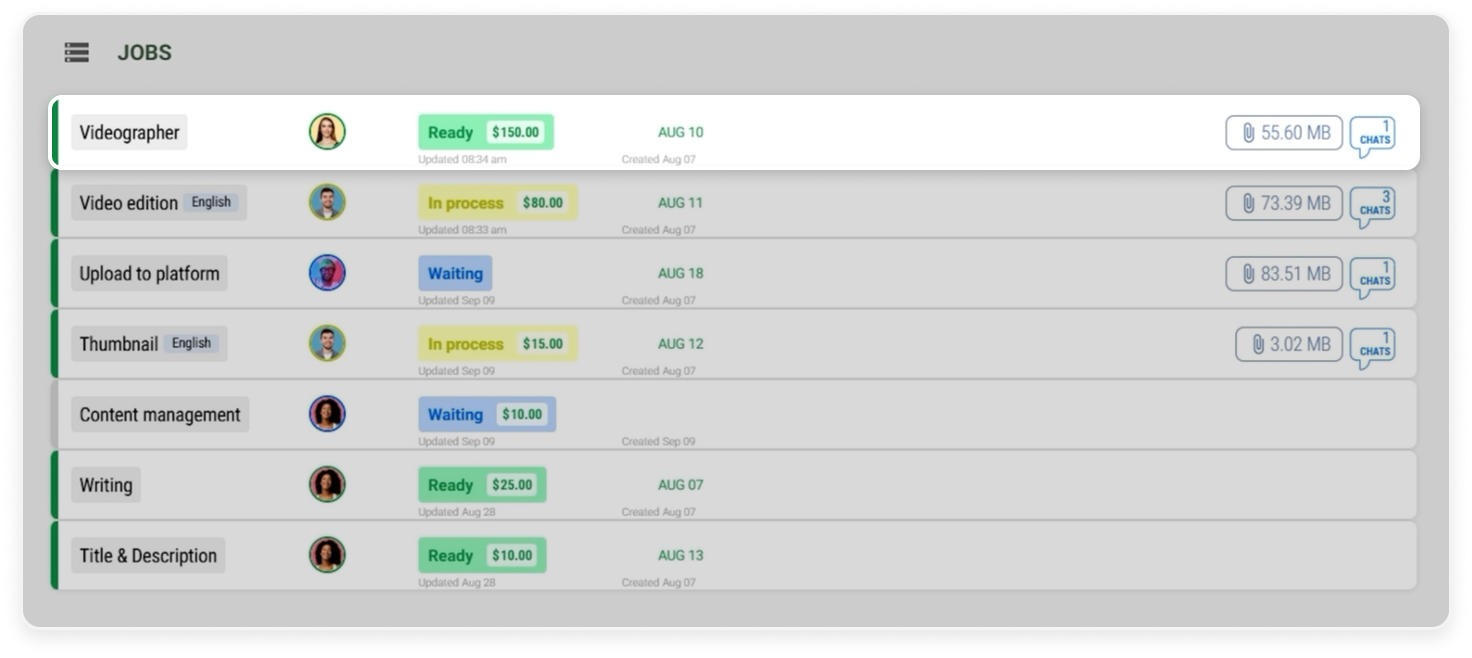Open the Thumbnail job chat bubble
This screenshot has width=1472, height=658.
coord(1372,348)
